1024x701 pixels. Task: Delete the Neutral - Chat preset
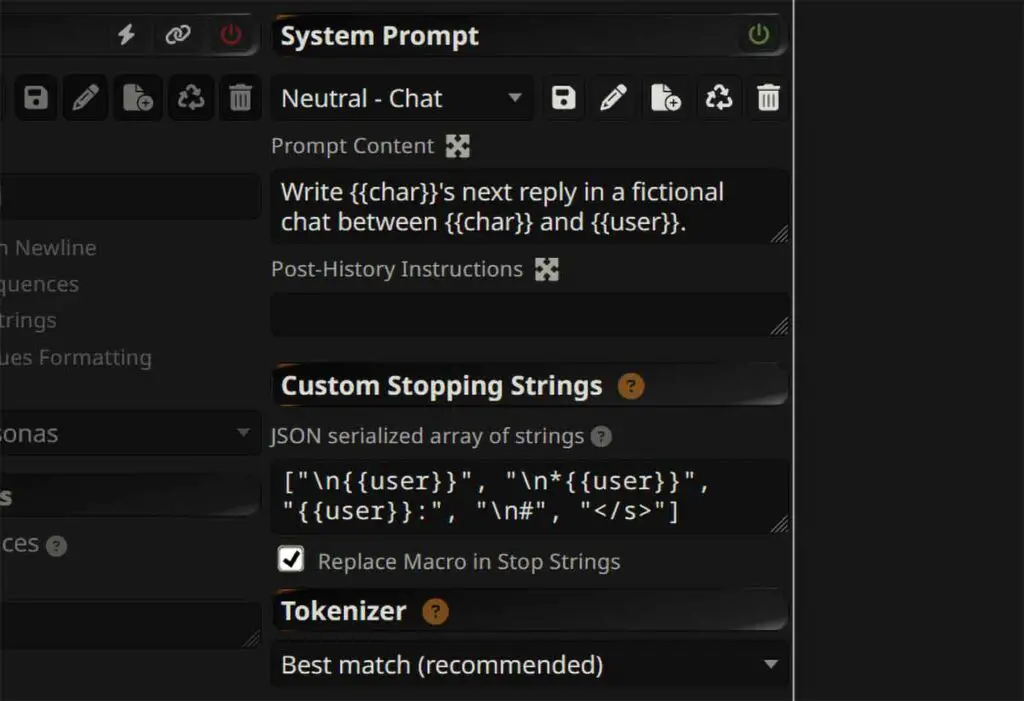768,97
